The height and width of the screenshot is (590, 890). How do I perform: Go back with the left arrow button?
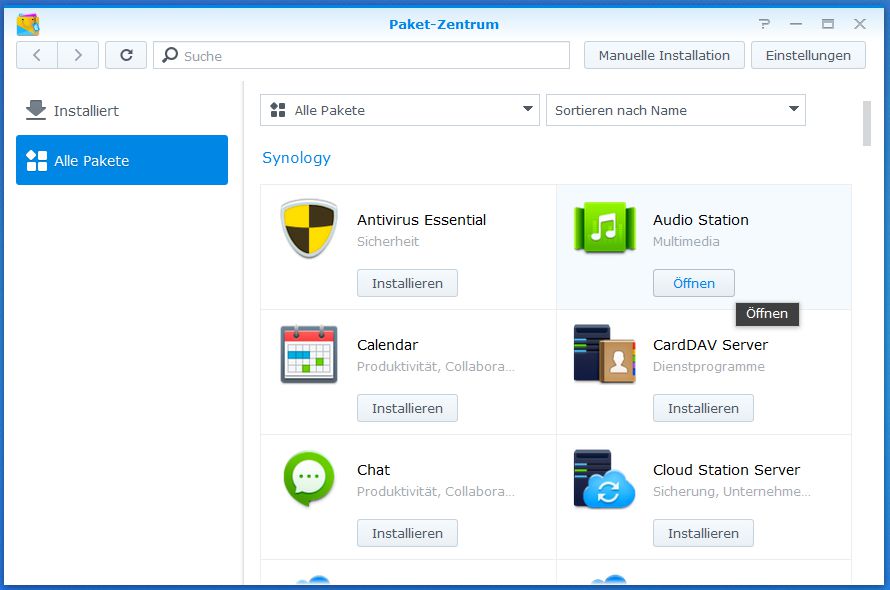[x=37, y=55]
